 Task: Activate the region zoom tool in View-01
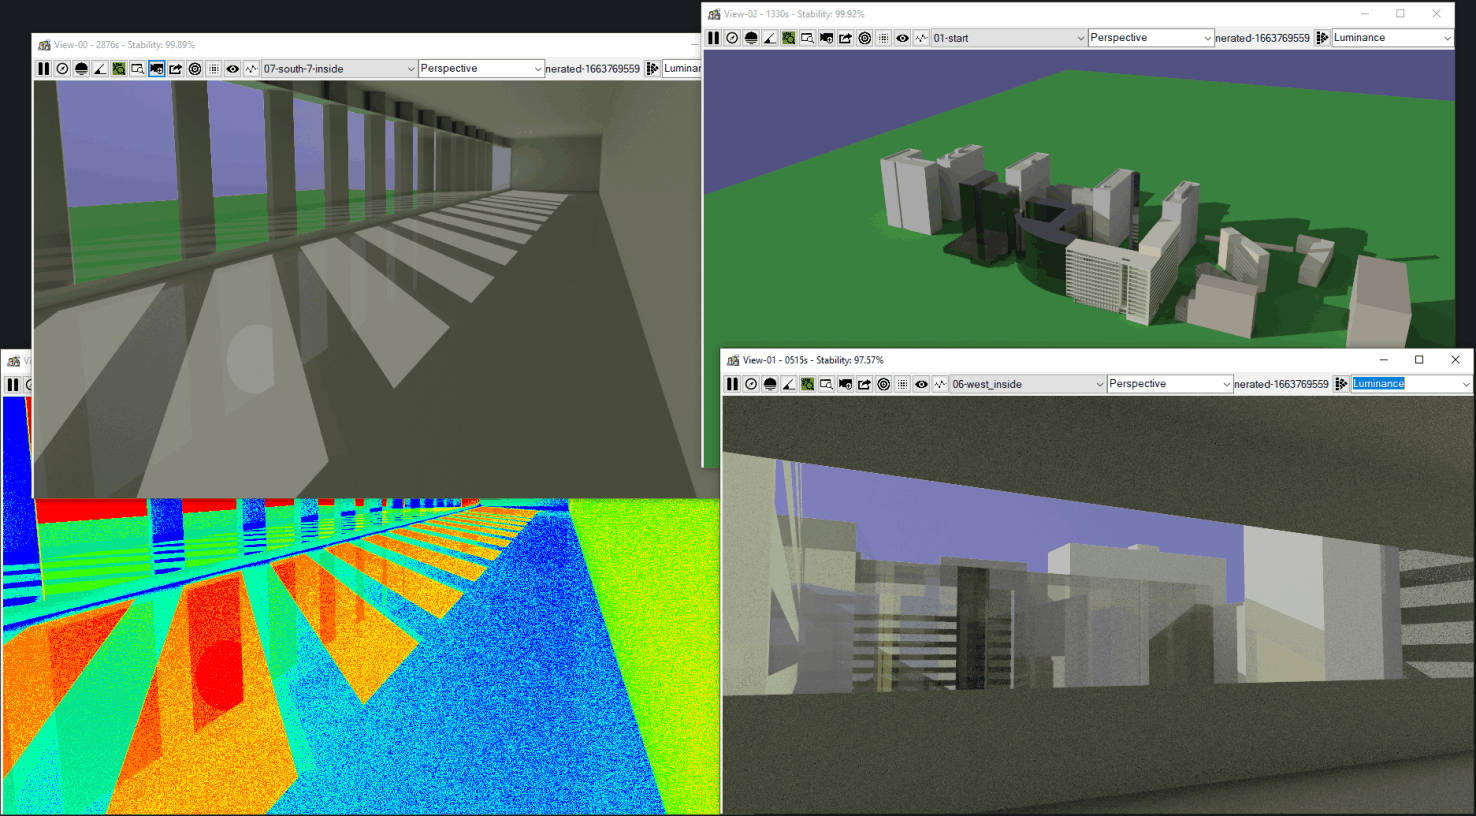[x=824, y=383]
